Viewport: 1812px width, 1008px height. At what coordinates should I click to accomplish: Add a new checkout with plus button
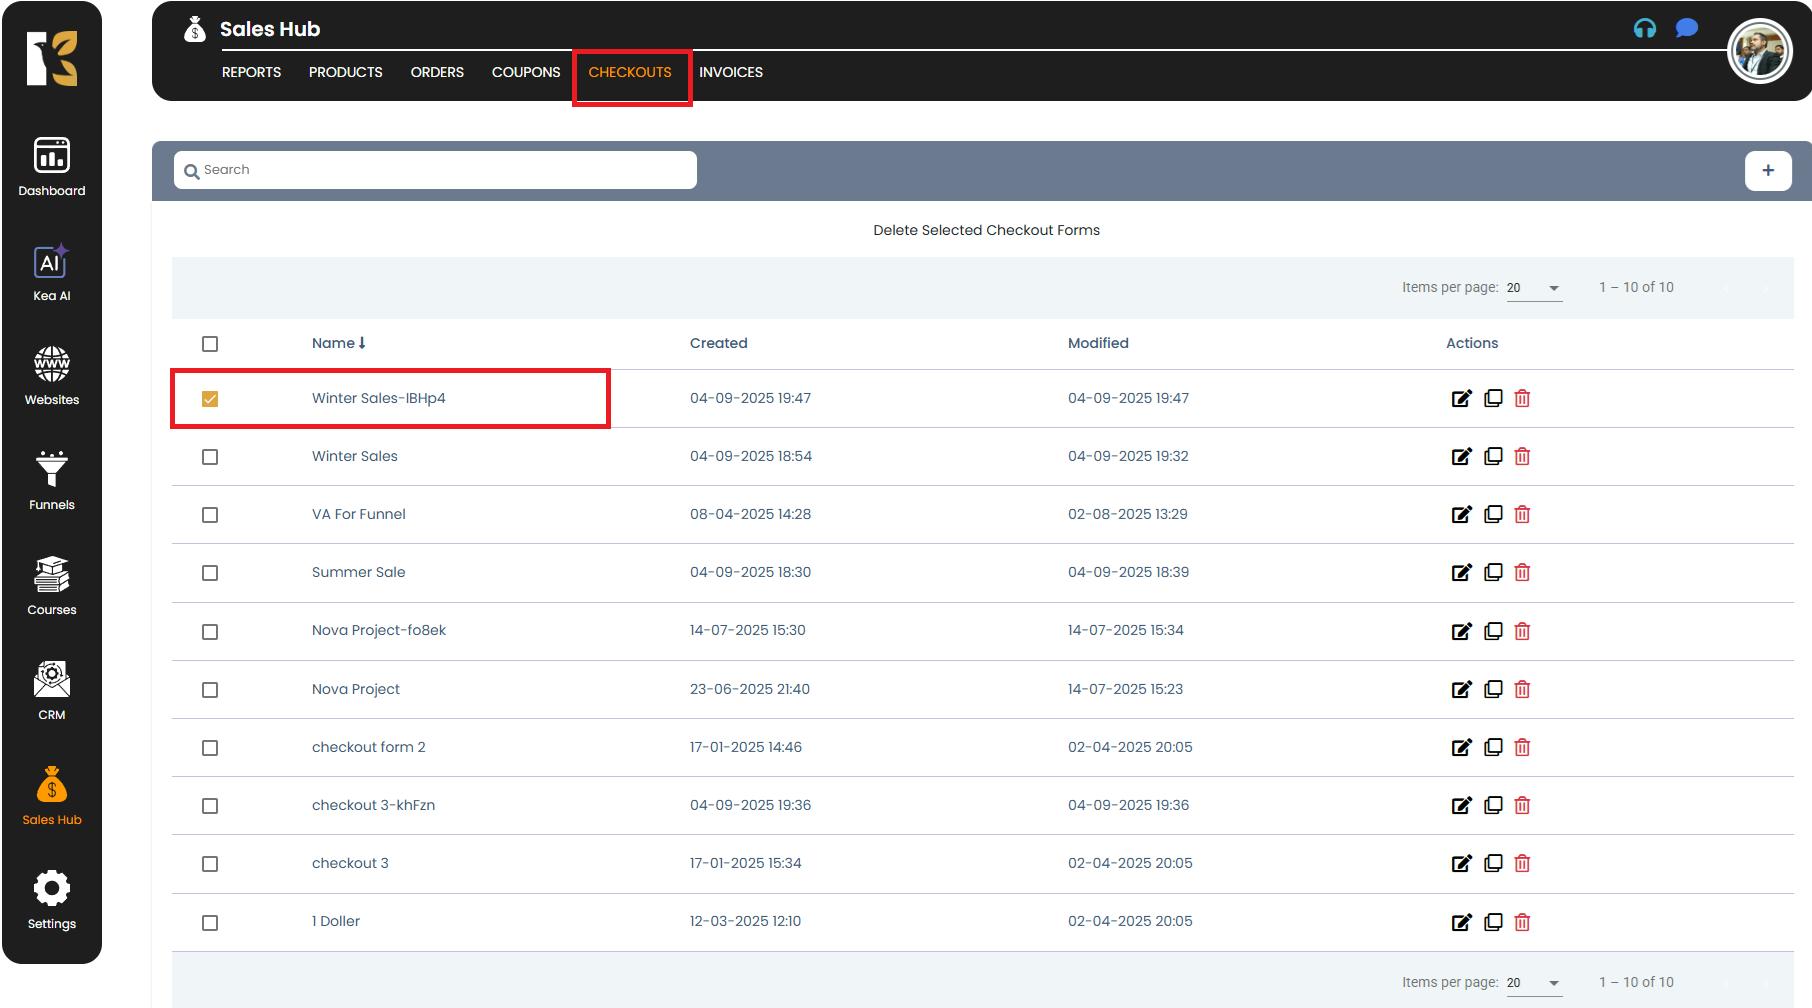[x=1767, y=170]
